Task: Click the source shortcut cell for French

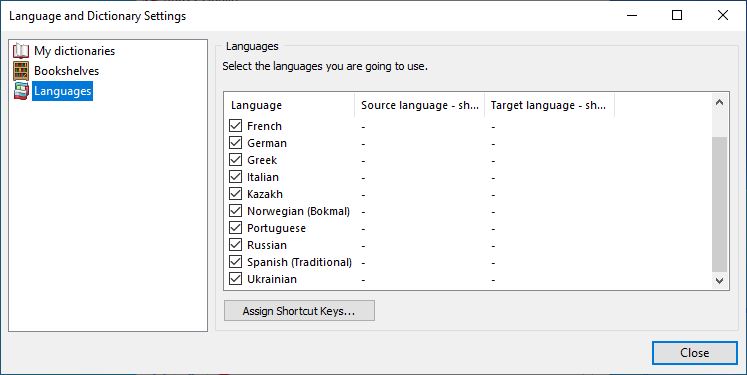Action: [x=420, y=126]
